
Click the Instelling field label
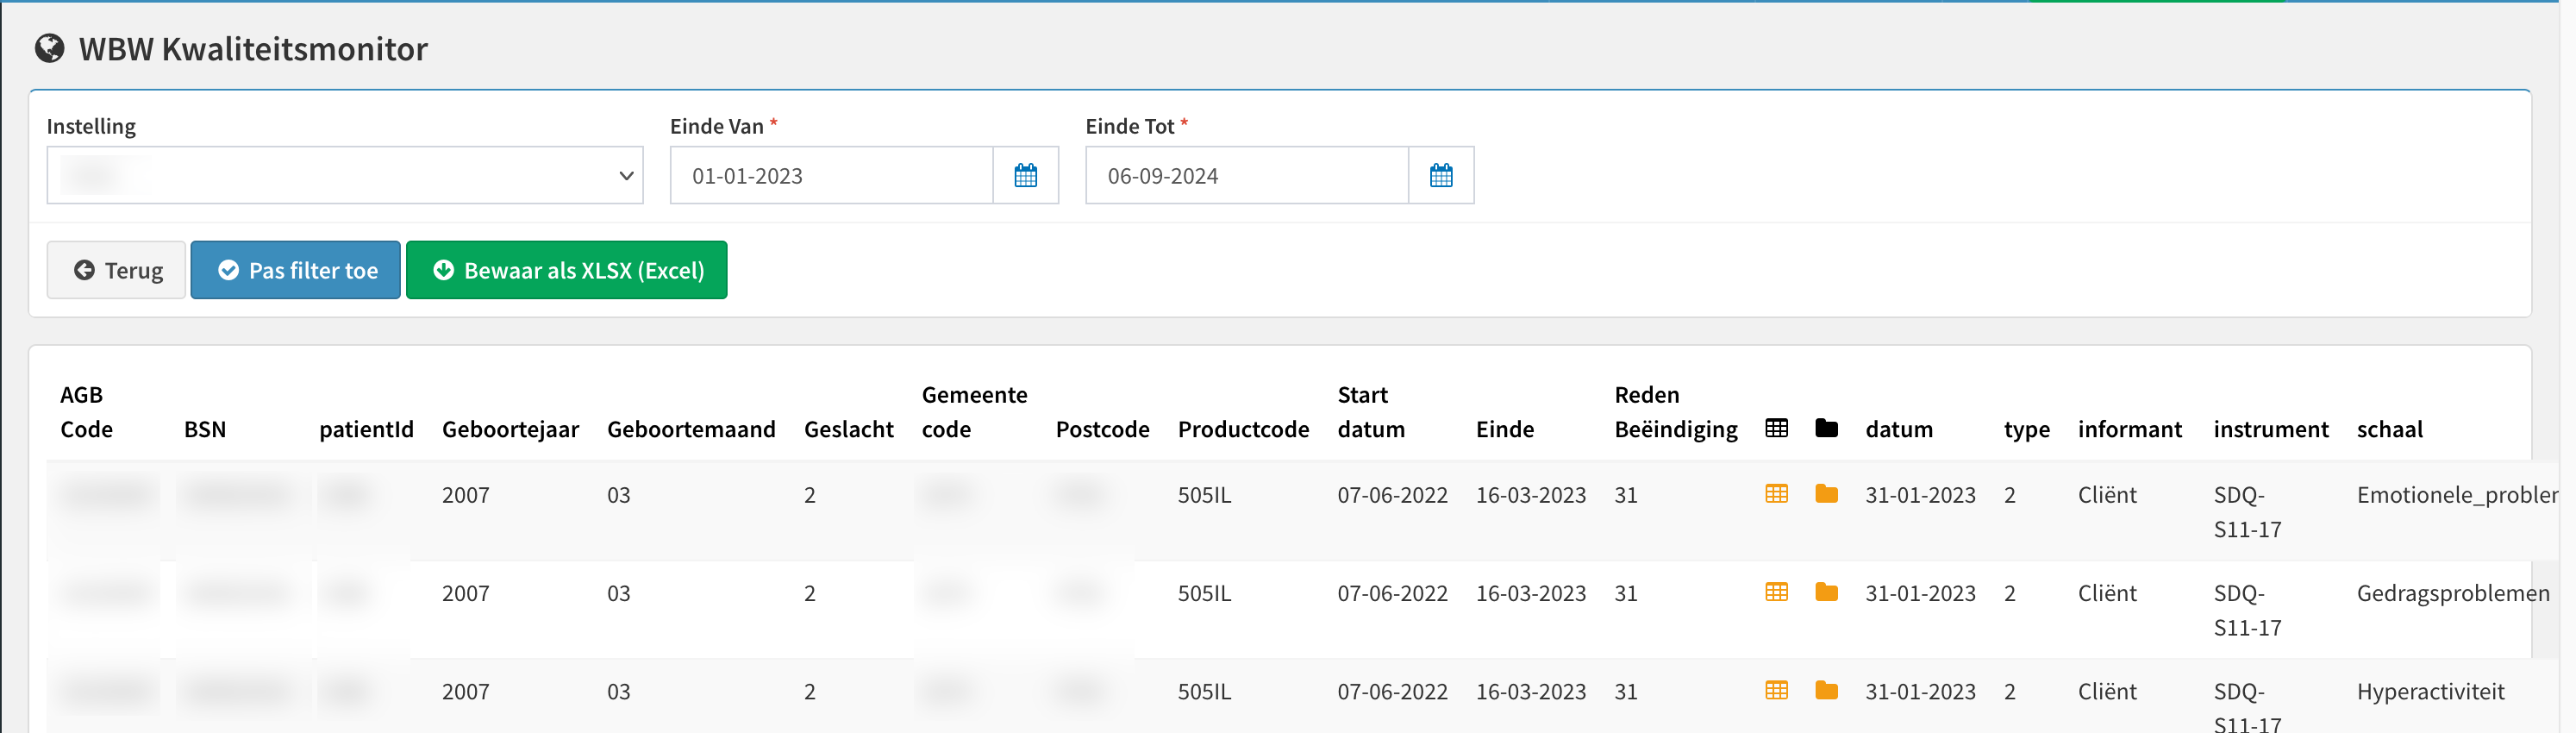[x=91, y=126]
